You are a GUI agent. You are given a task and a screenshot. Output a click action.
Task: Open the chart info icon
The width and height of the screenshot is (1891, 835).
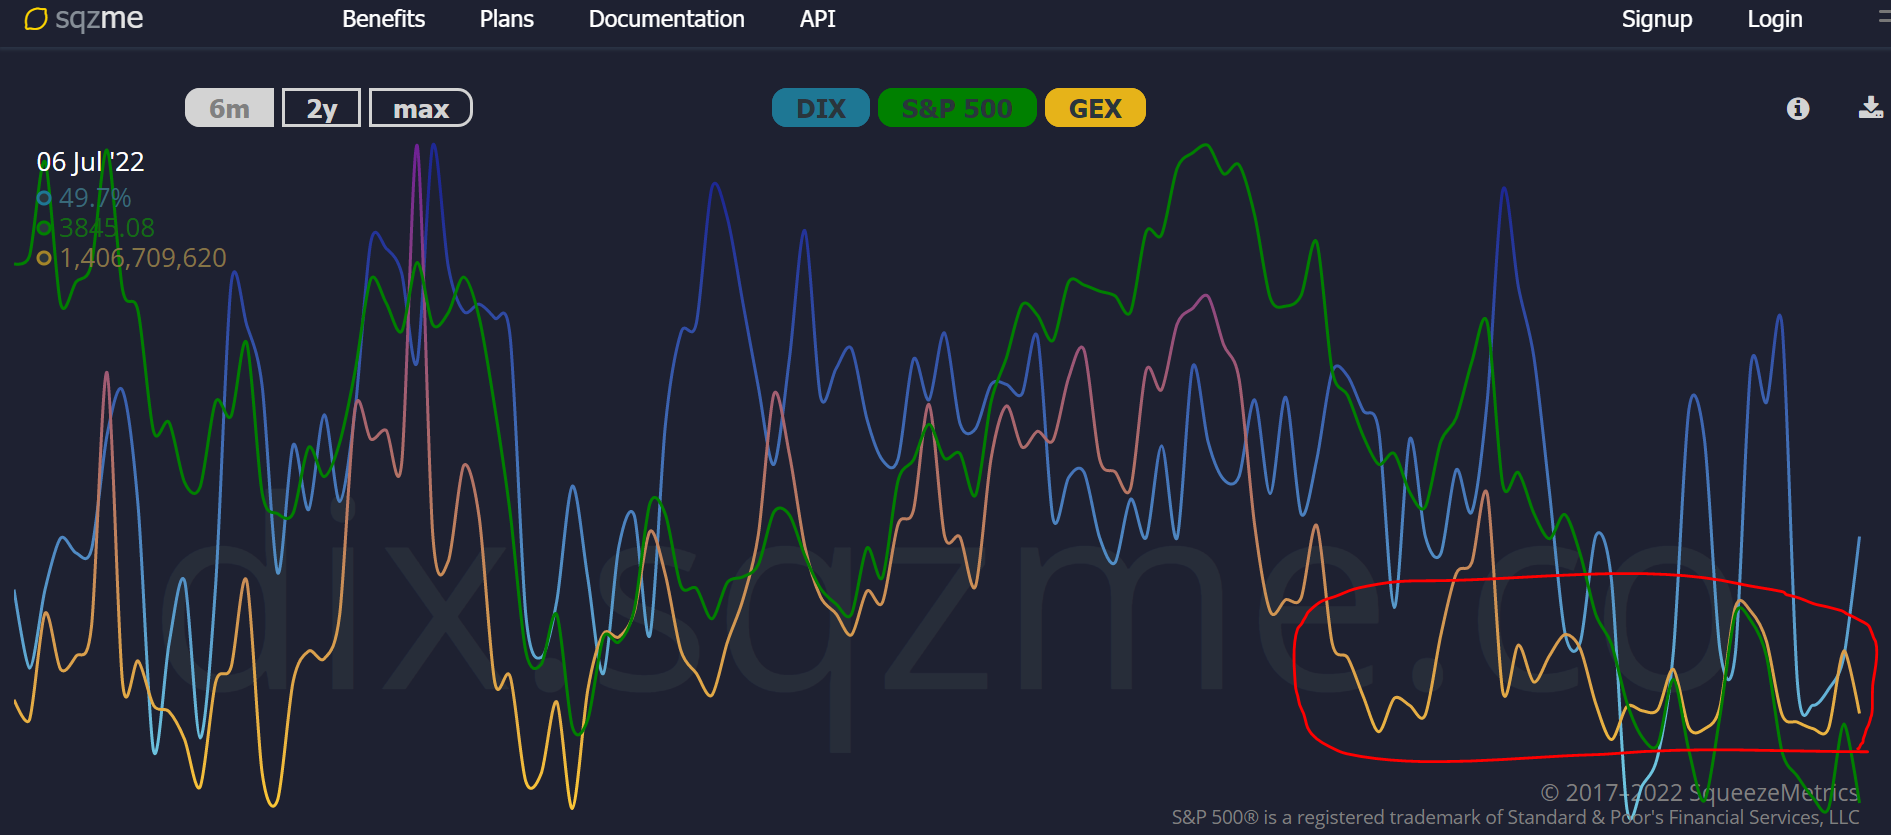tap(1797, 109)
